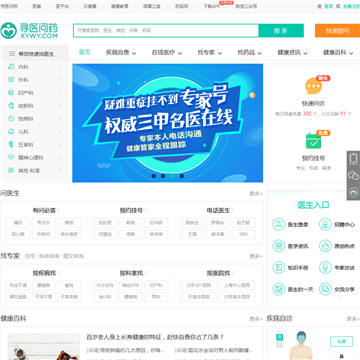Open the 五官科 department icon in sidebar
Screen dimensions: 360x360
pos(11,144)
